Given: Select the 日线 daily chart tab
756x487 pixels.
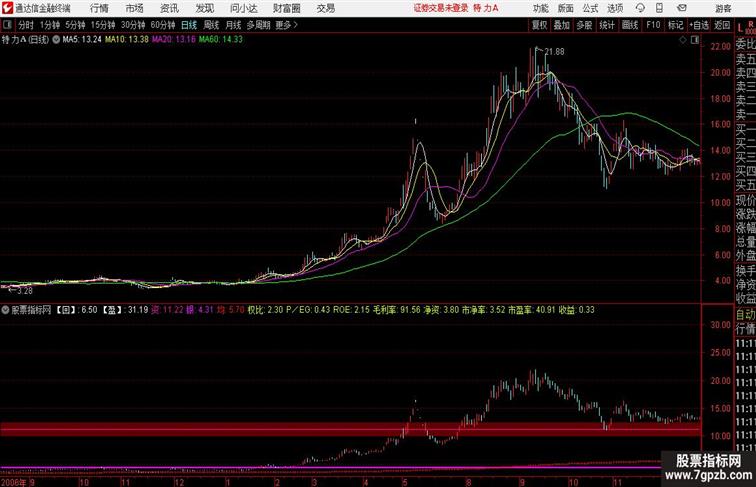Looking at the screenshot, I should click(x=189, y=25).
